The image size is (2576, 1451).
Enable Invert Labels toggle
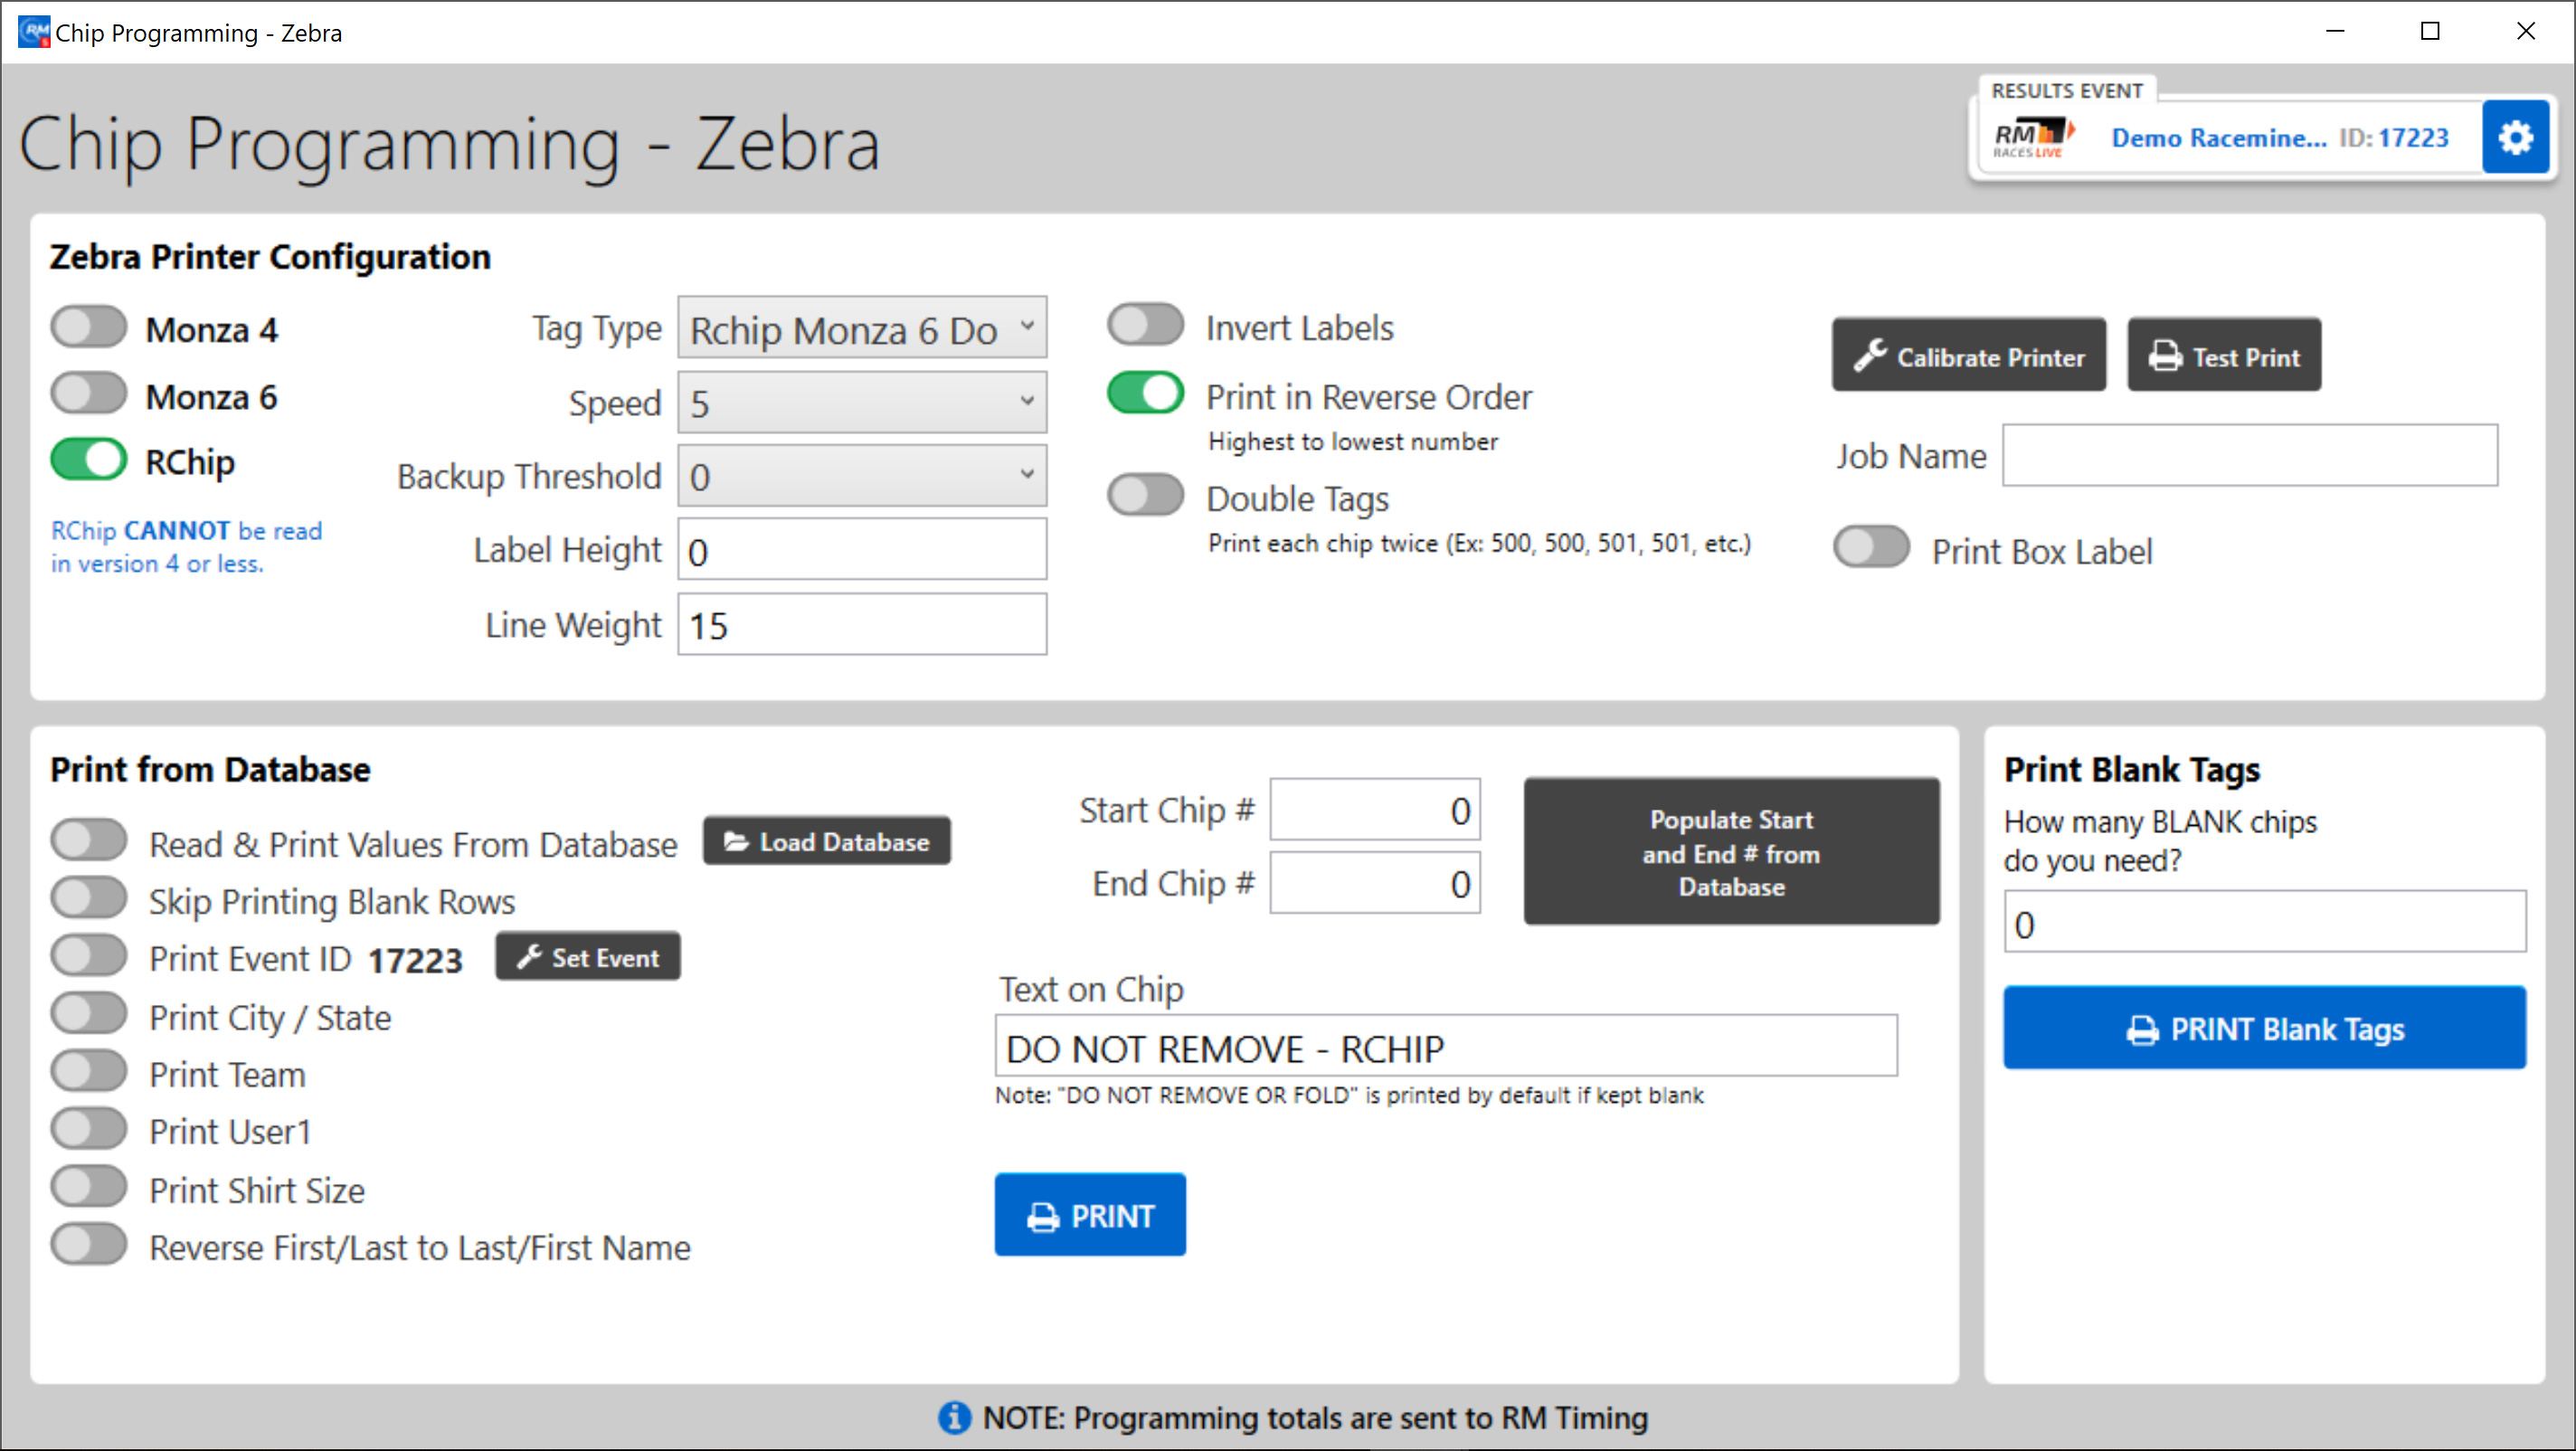(1145, 325)
